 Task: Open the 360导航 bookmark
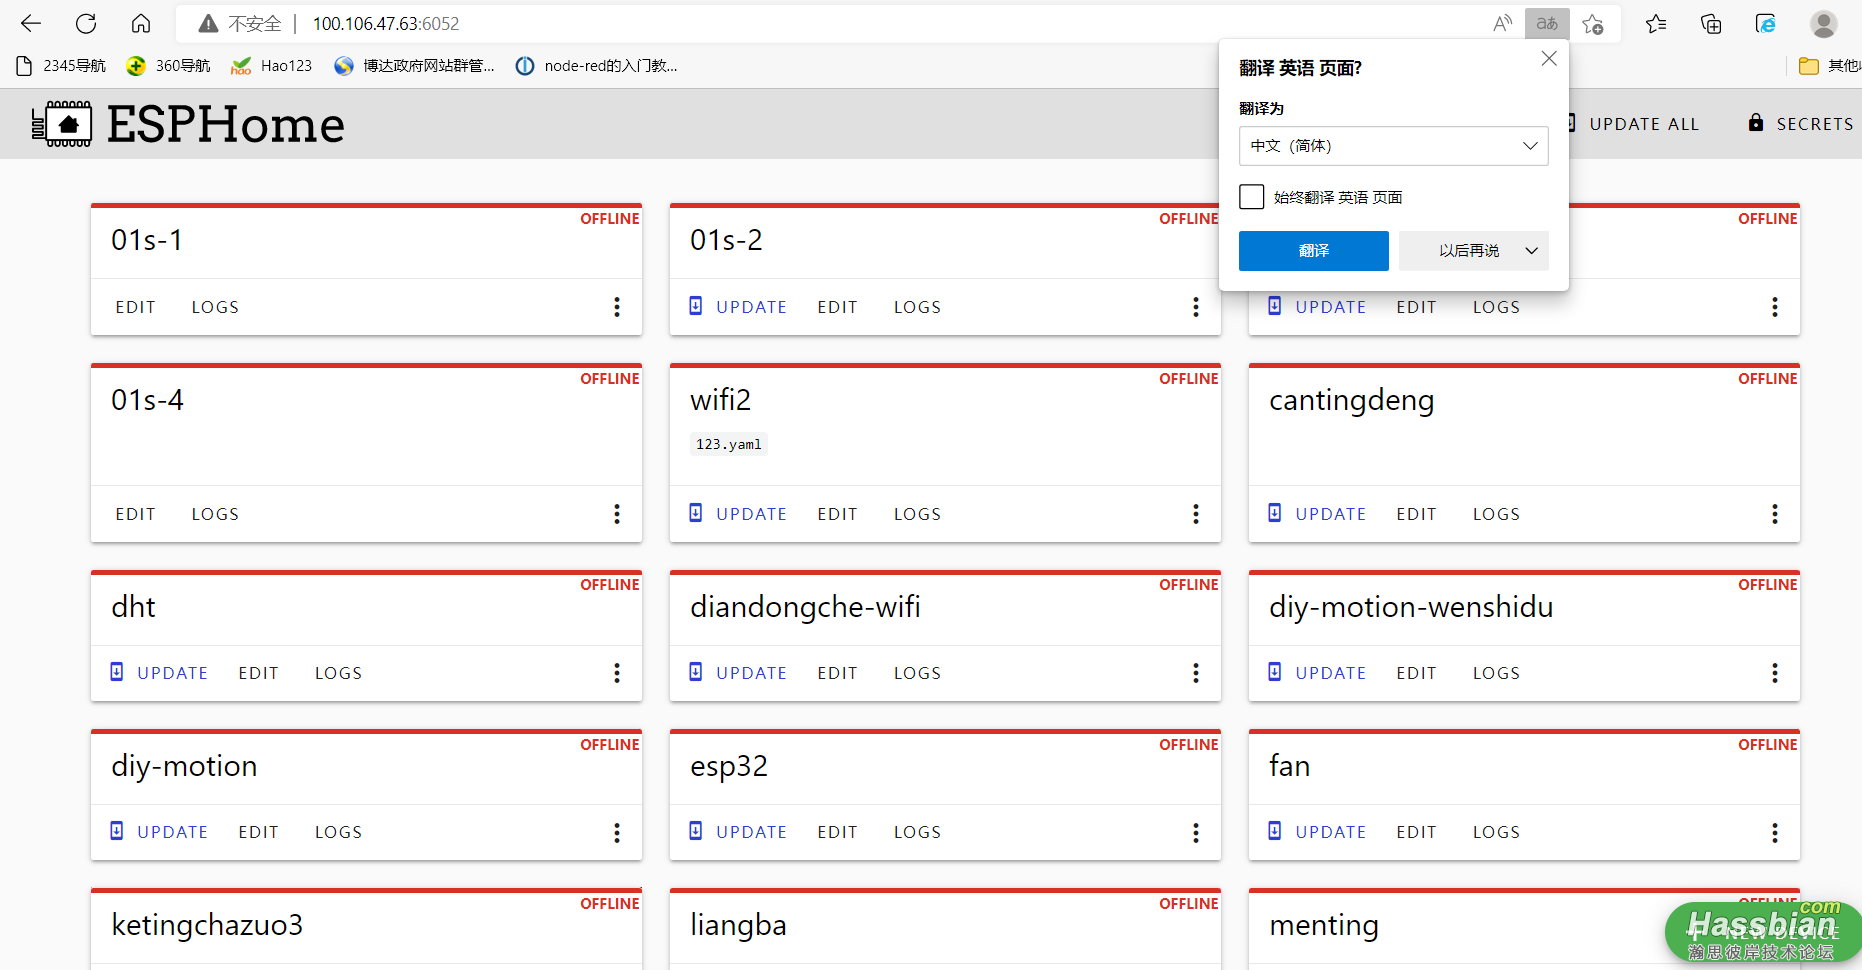169,66
